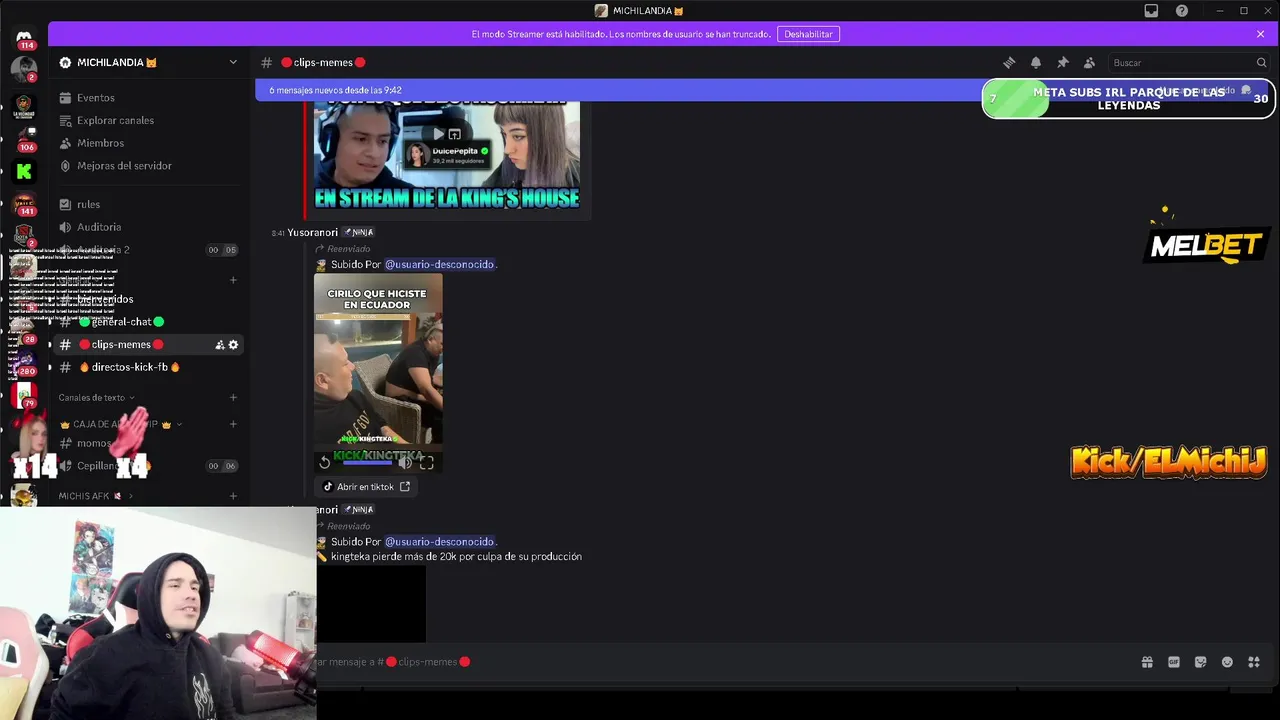Click the clips-memes channel title in header

pos(323,62)
